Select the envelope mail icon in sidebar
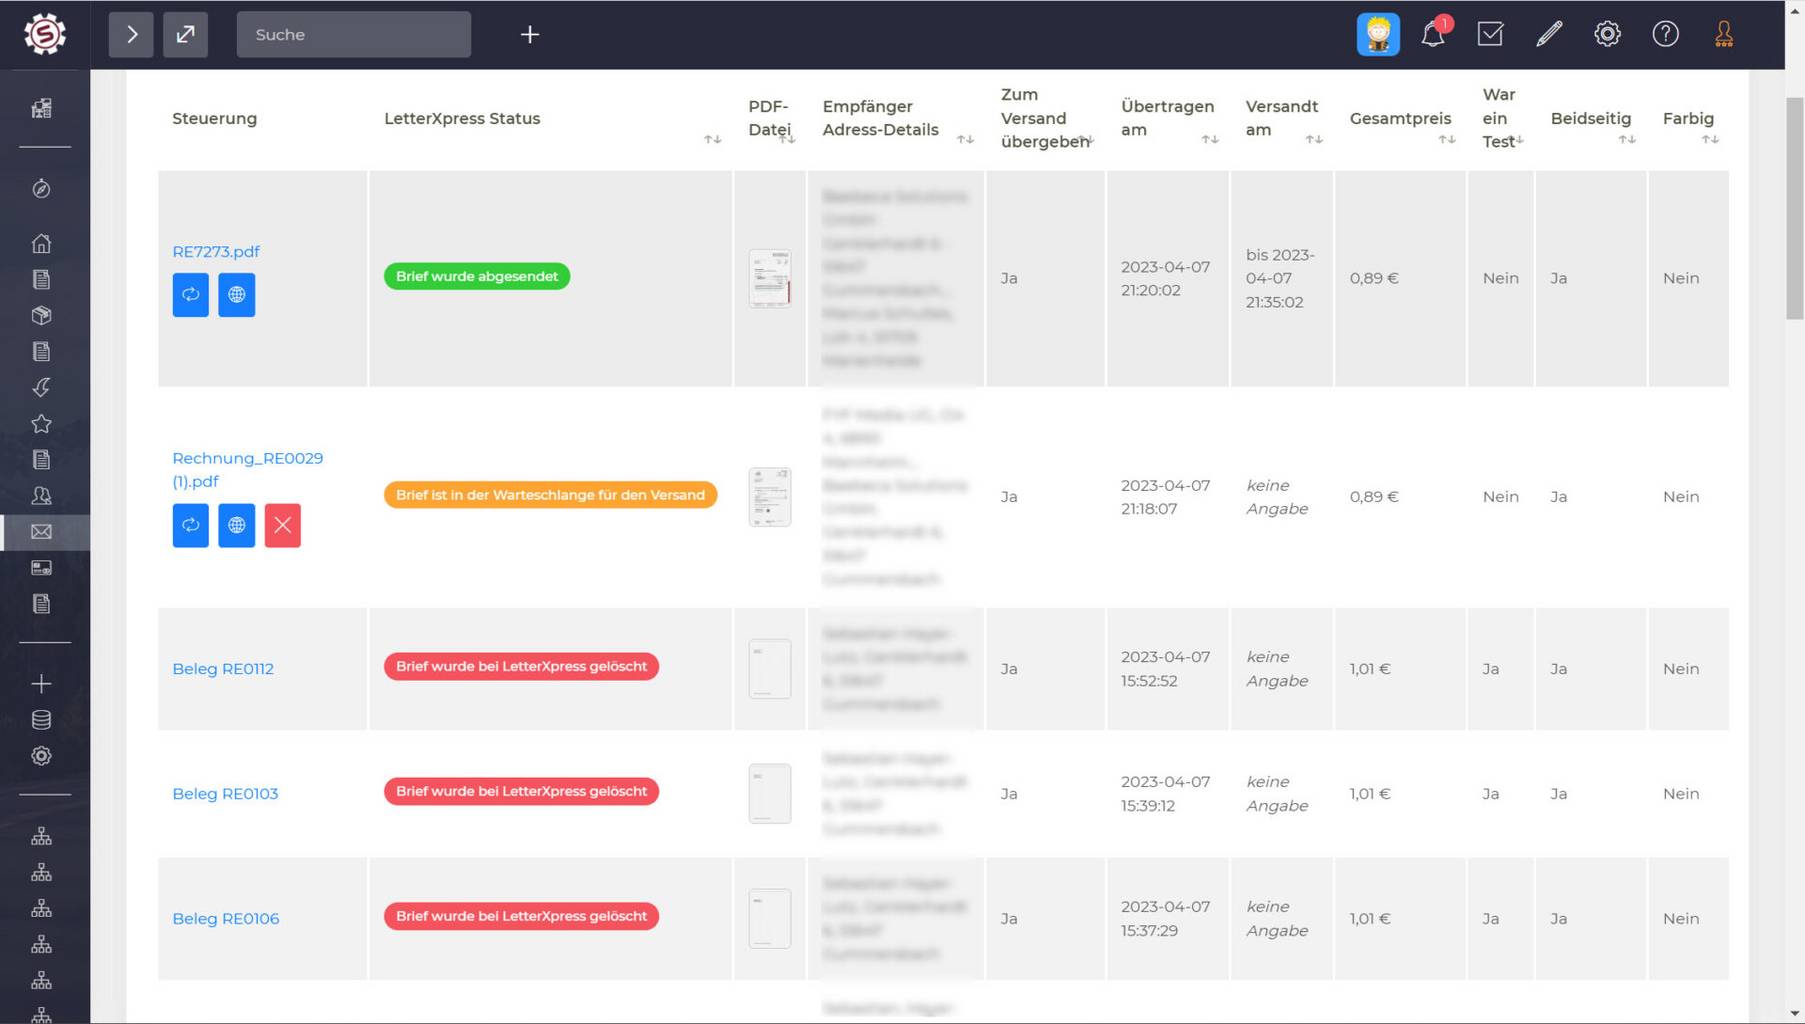1805x1024 pixels. 41,532
